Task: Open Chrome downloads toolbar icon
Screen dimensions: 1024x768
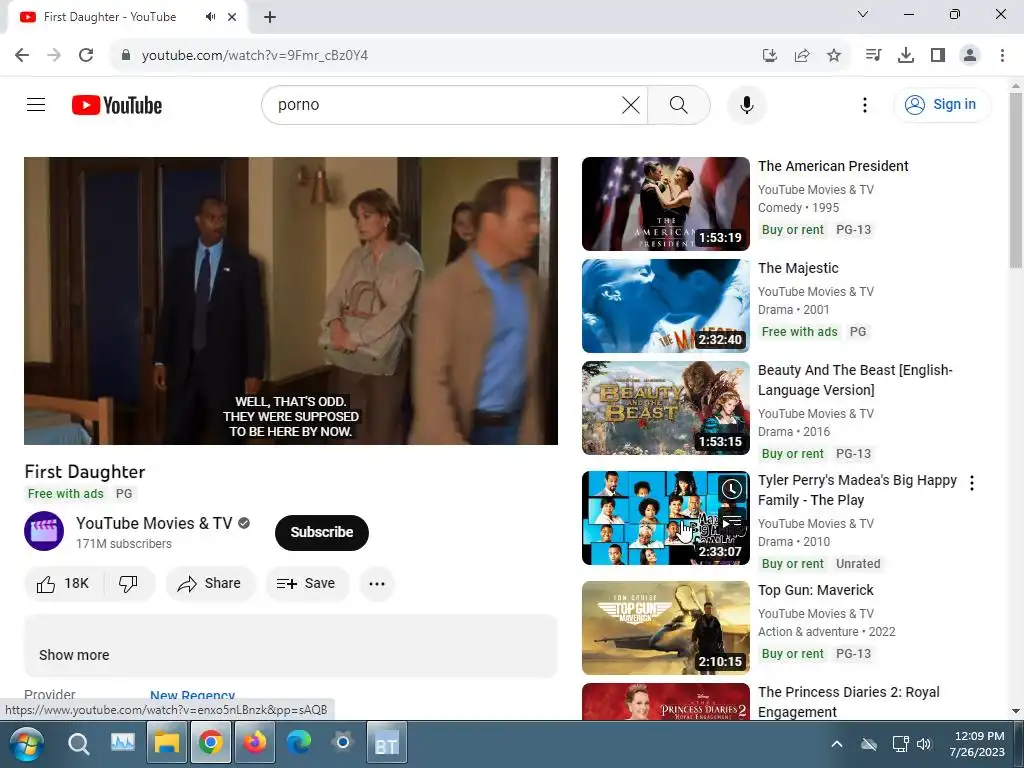Action: [905, 55]
